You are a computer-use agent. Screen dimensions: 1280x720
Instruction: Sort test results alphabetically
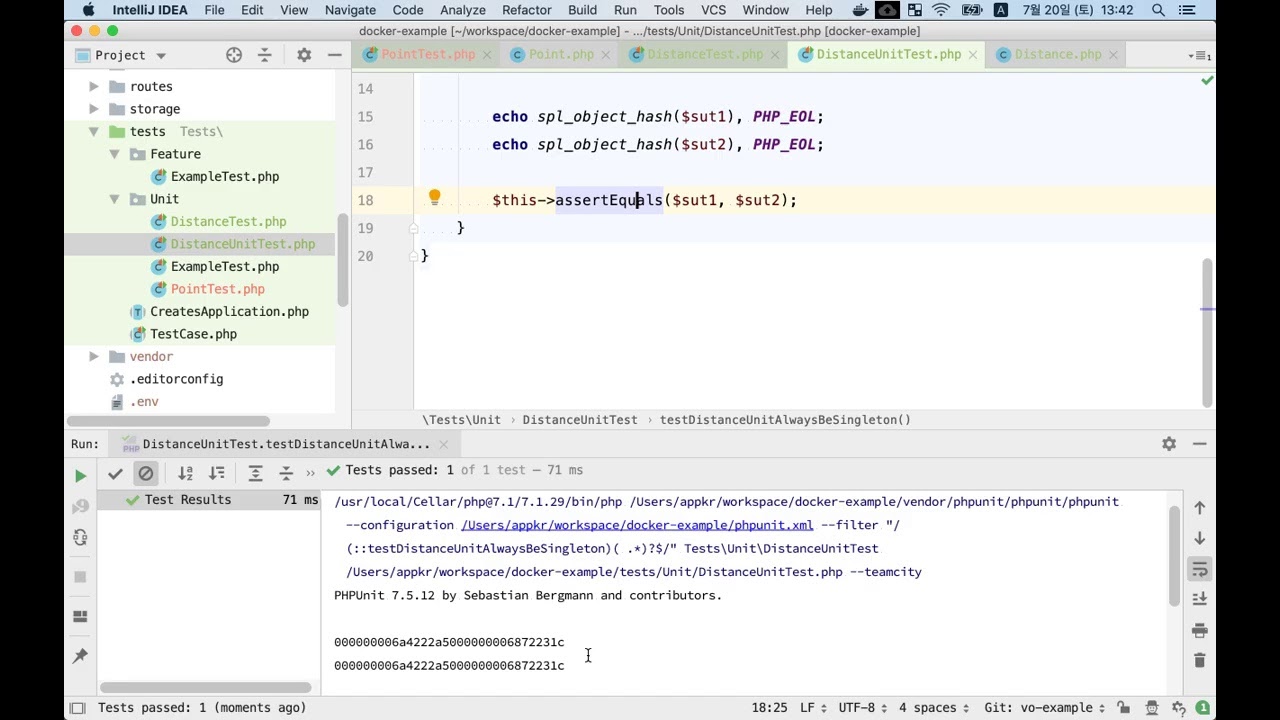[x=185, y=473]
